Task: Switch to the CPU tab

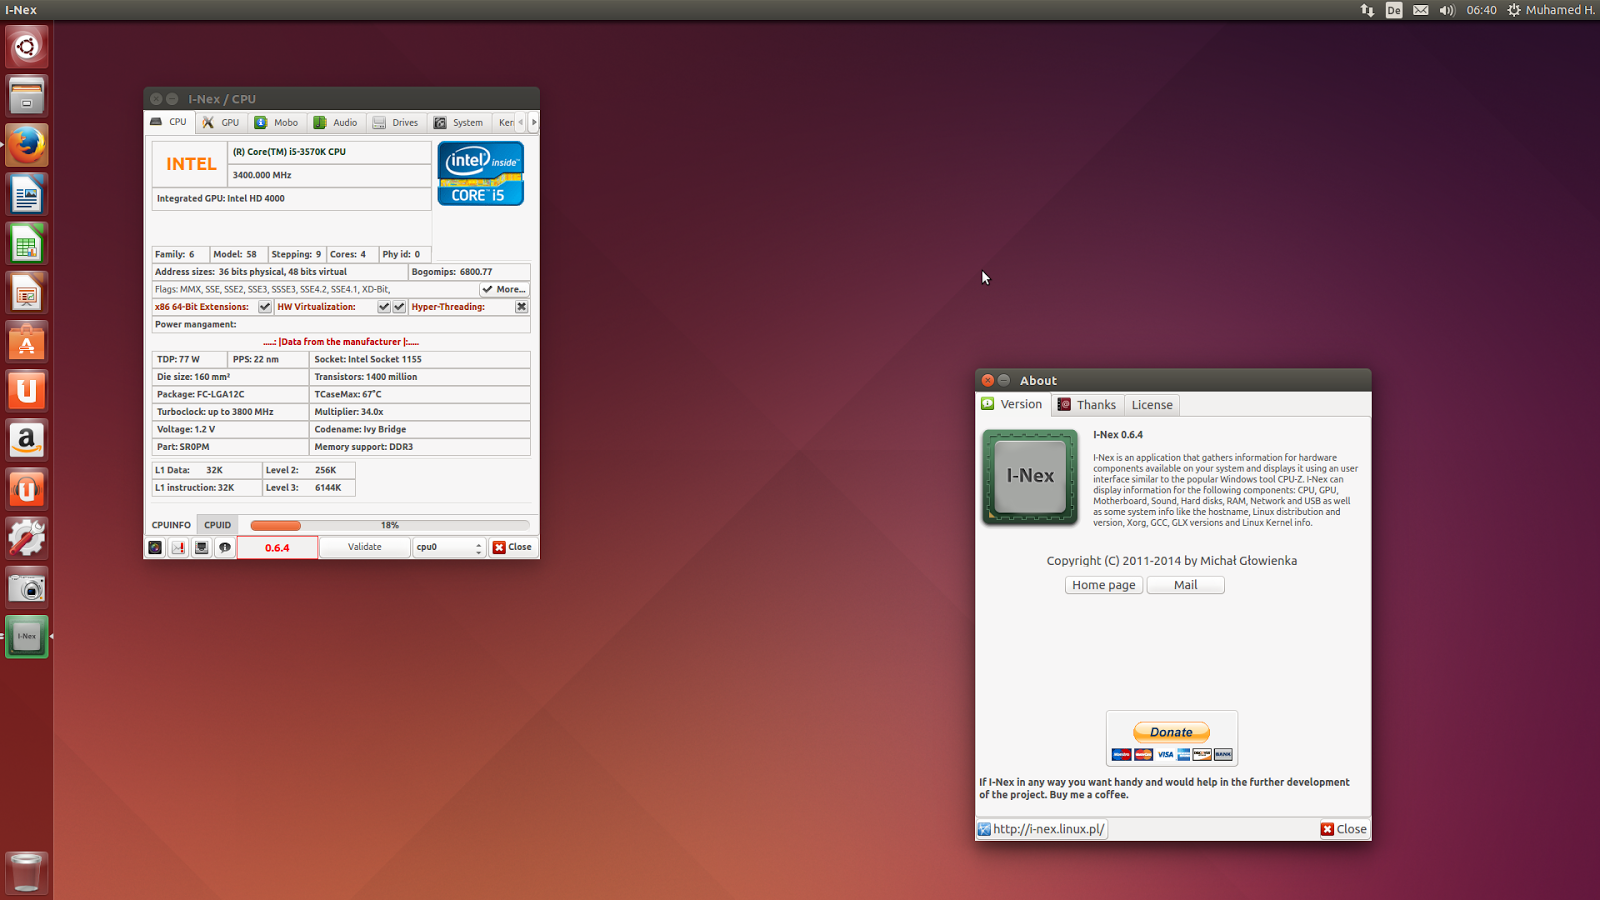Action: click(169, 122)
